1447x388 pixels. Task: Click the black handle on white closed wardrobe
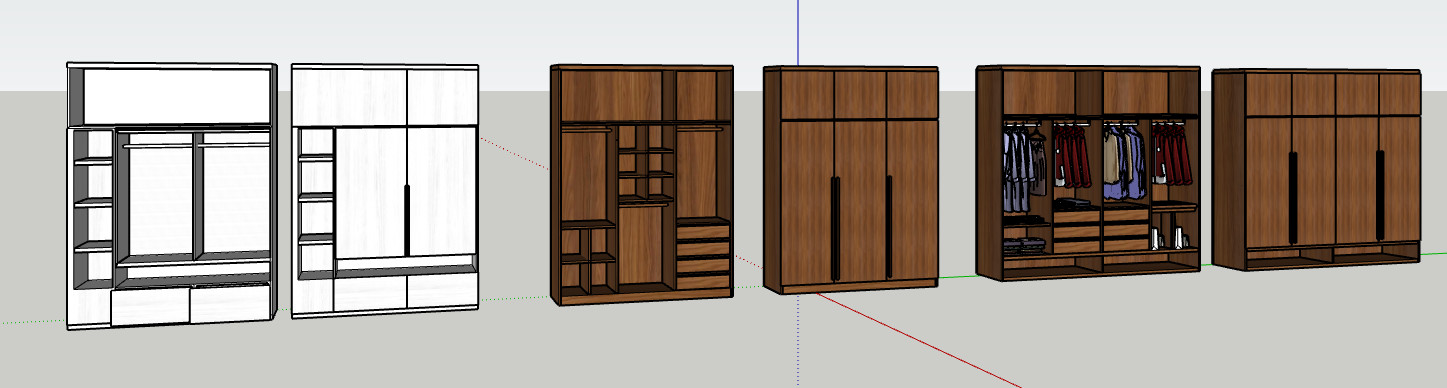pyautogui.click(x=407, y=220)
